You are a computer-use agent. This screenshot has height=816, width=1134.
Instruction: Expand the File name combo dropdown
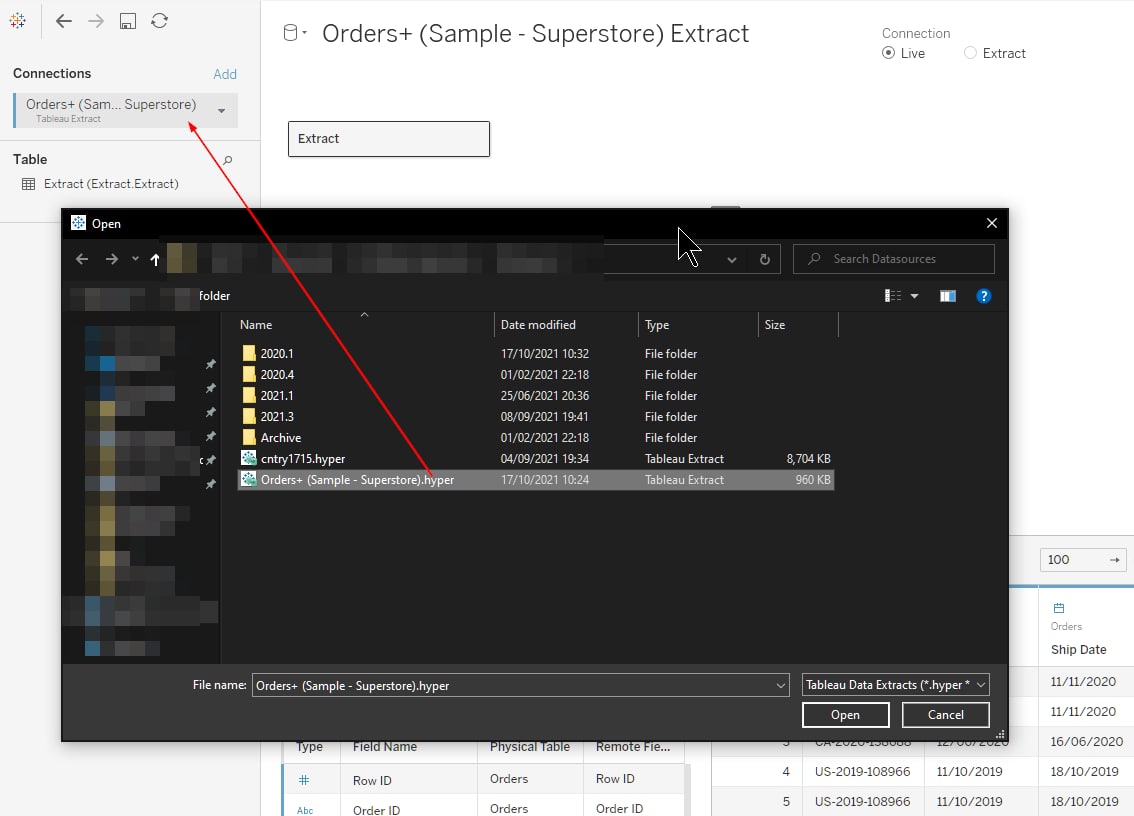click(x=780, y=685)
